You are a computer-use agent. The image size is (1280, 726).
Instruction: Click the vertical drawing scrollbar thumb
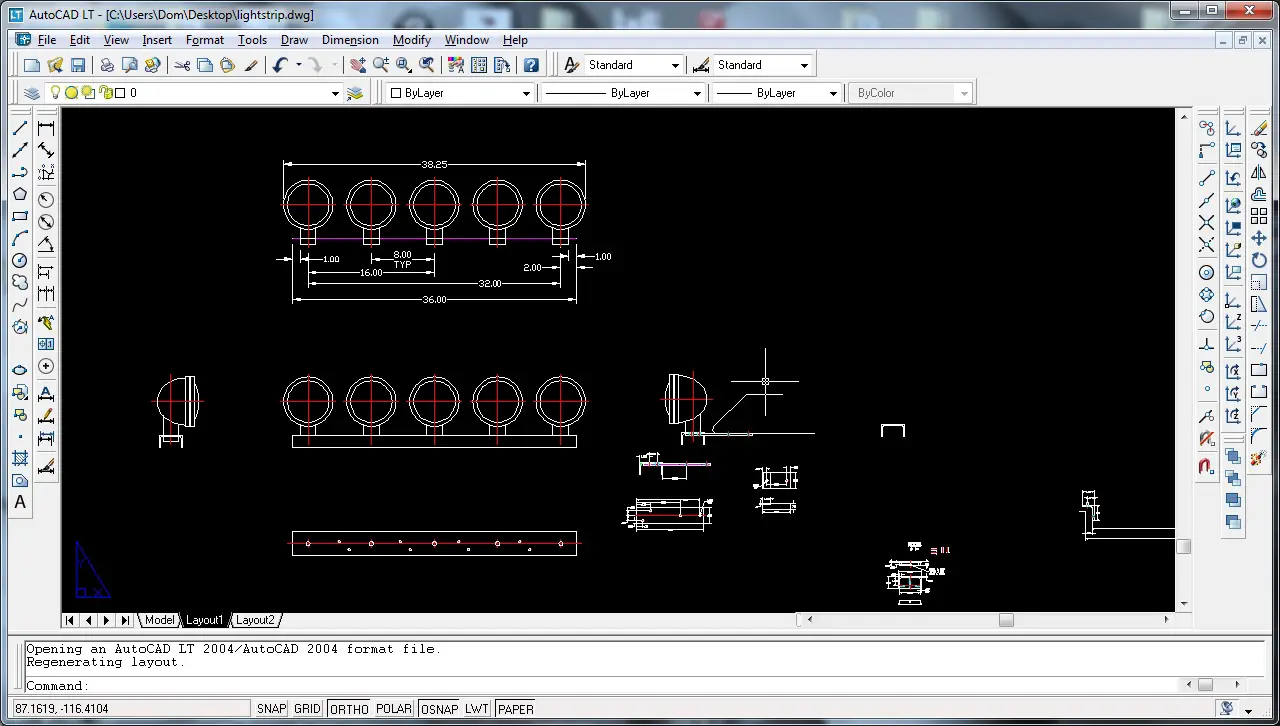pos(1184,547)
